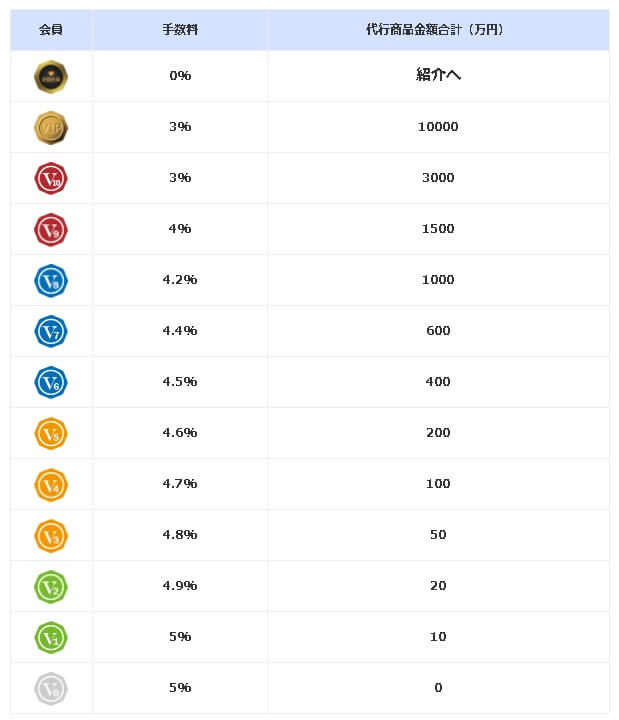Select the red V10 member badge
Image resolution: width=619 pixels, height=720 pixels.
[x=50, y=178]
